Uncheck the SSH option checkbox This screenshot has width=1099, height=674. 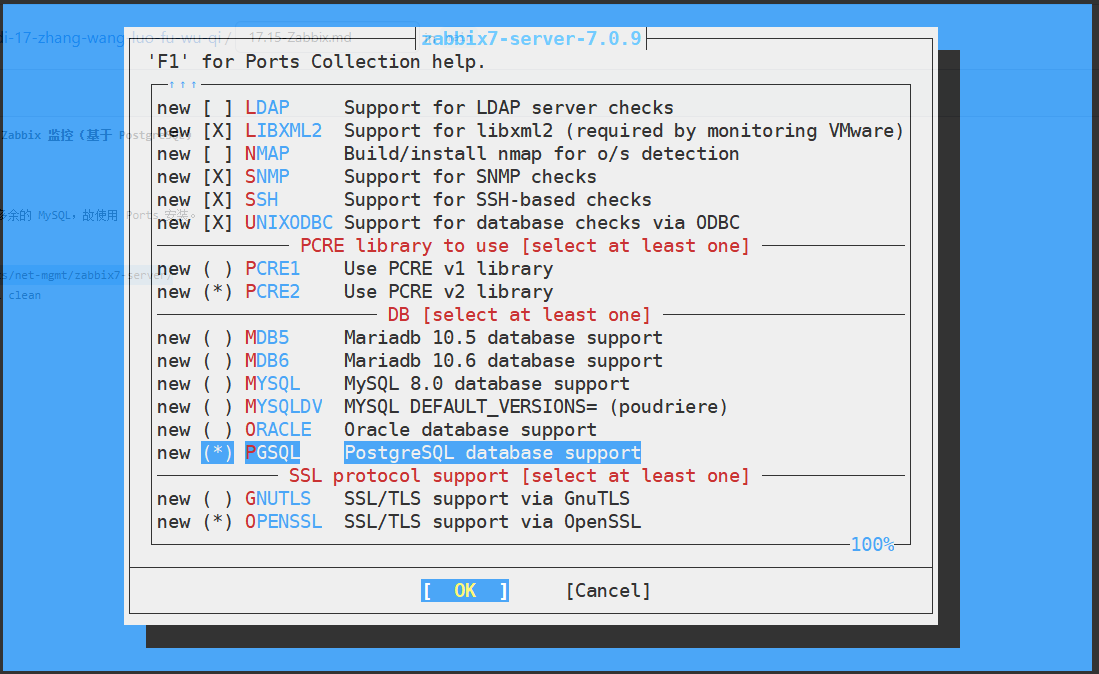coord(217,200)
